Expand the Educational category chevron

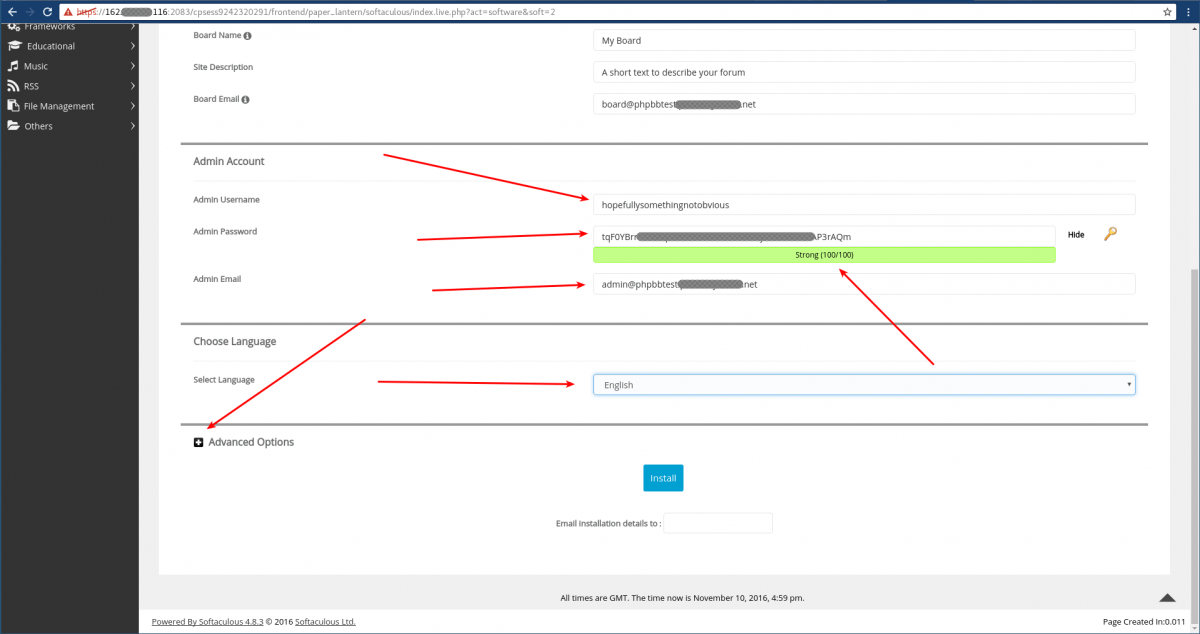(x=132, y=46)
